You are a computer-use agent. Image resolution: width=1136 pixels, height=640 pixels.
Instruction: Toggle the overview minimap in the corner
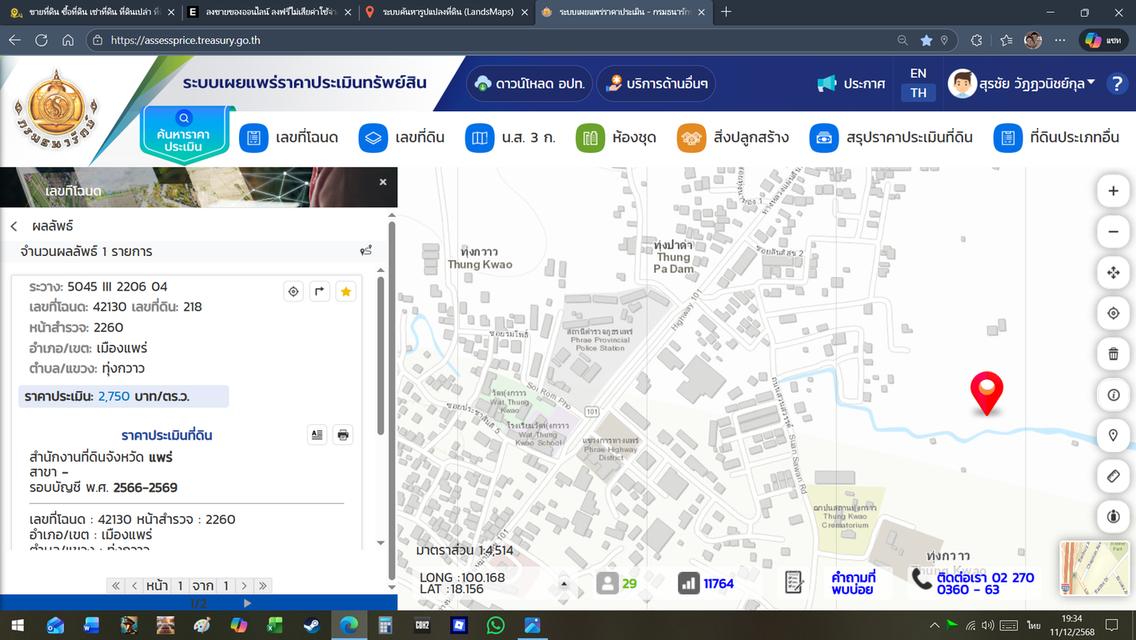pyautogui.click(x=1095, y=570)
